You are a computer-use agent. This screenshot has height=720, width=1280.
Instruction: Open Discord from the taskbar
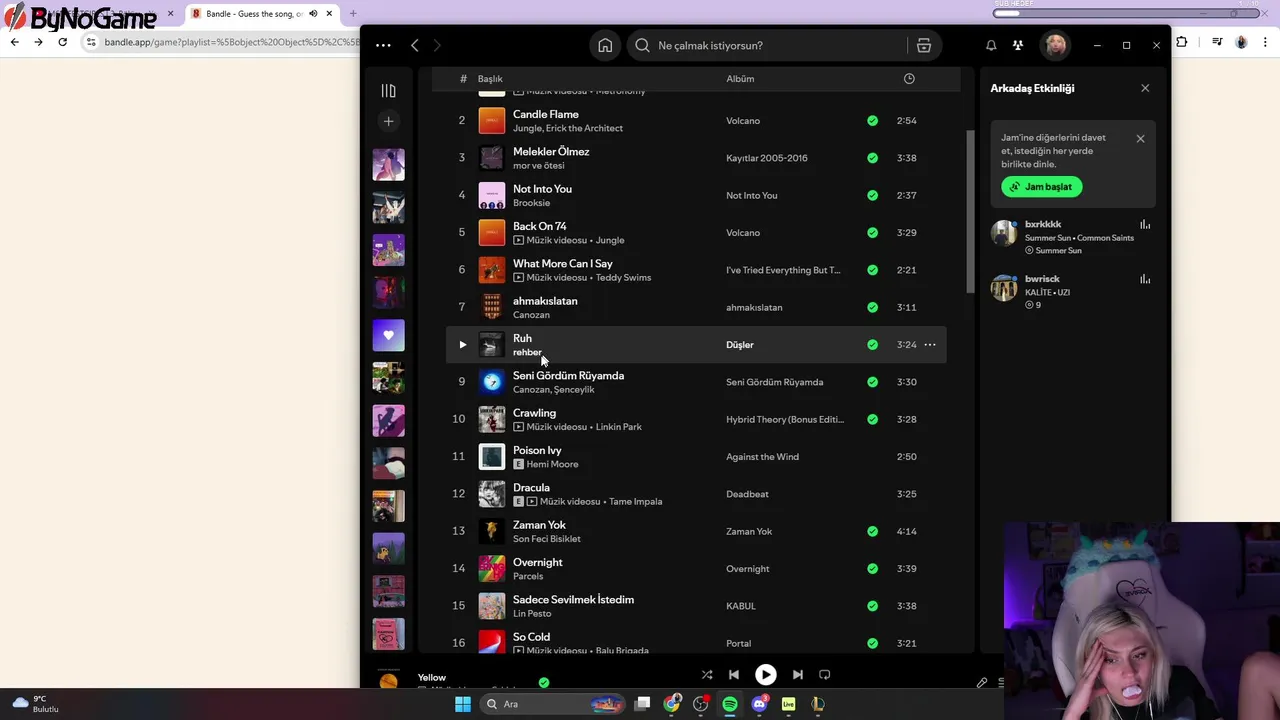tap(759, 704)
